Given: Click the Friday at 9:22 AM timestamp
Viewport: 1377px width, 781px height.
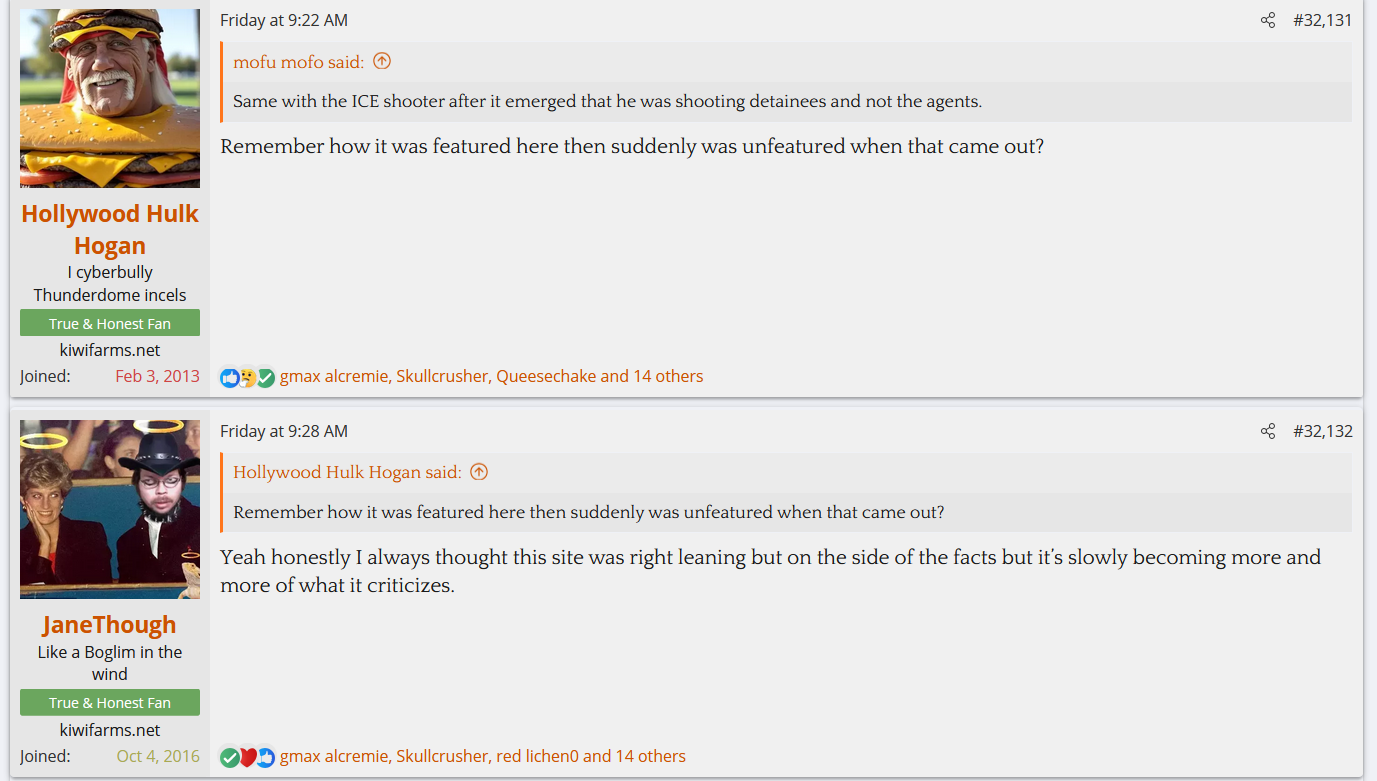Looking at the screenshot, I should pos(284,20).
